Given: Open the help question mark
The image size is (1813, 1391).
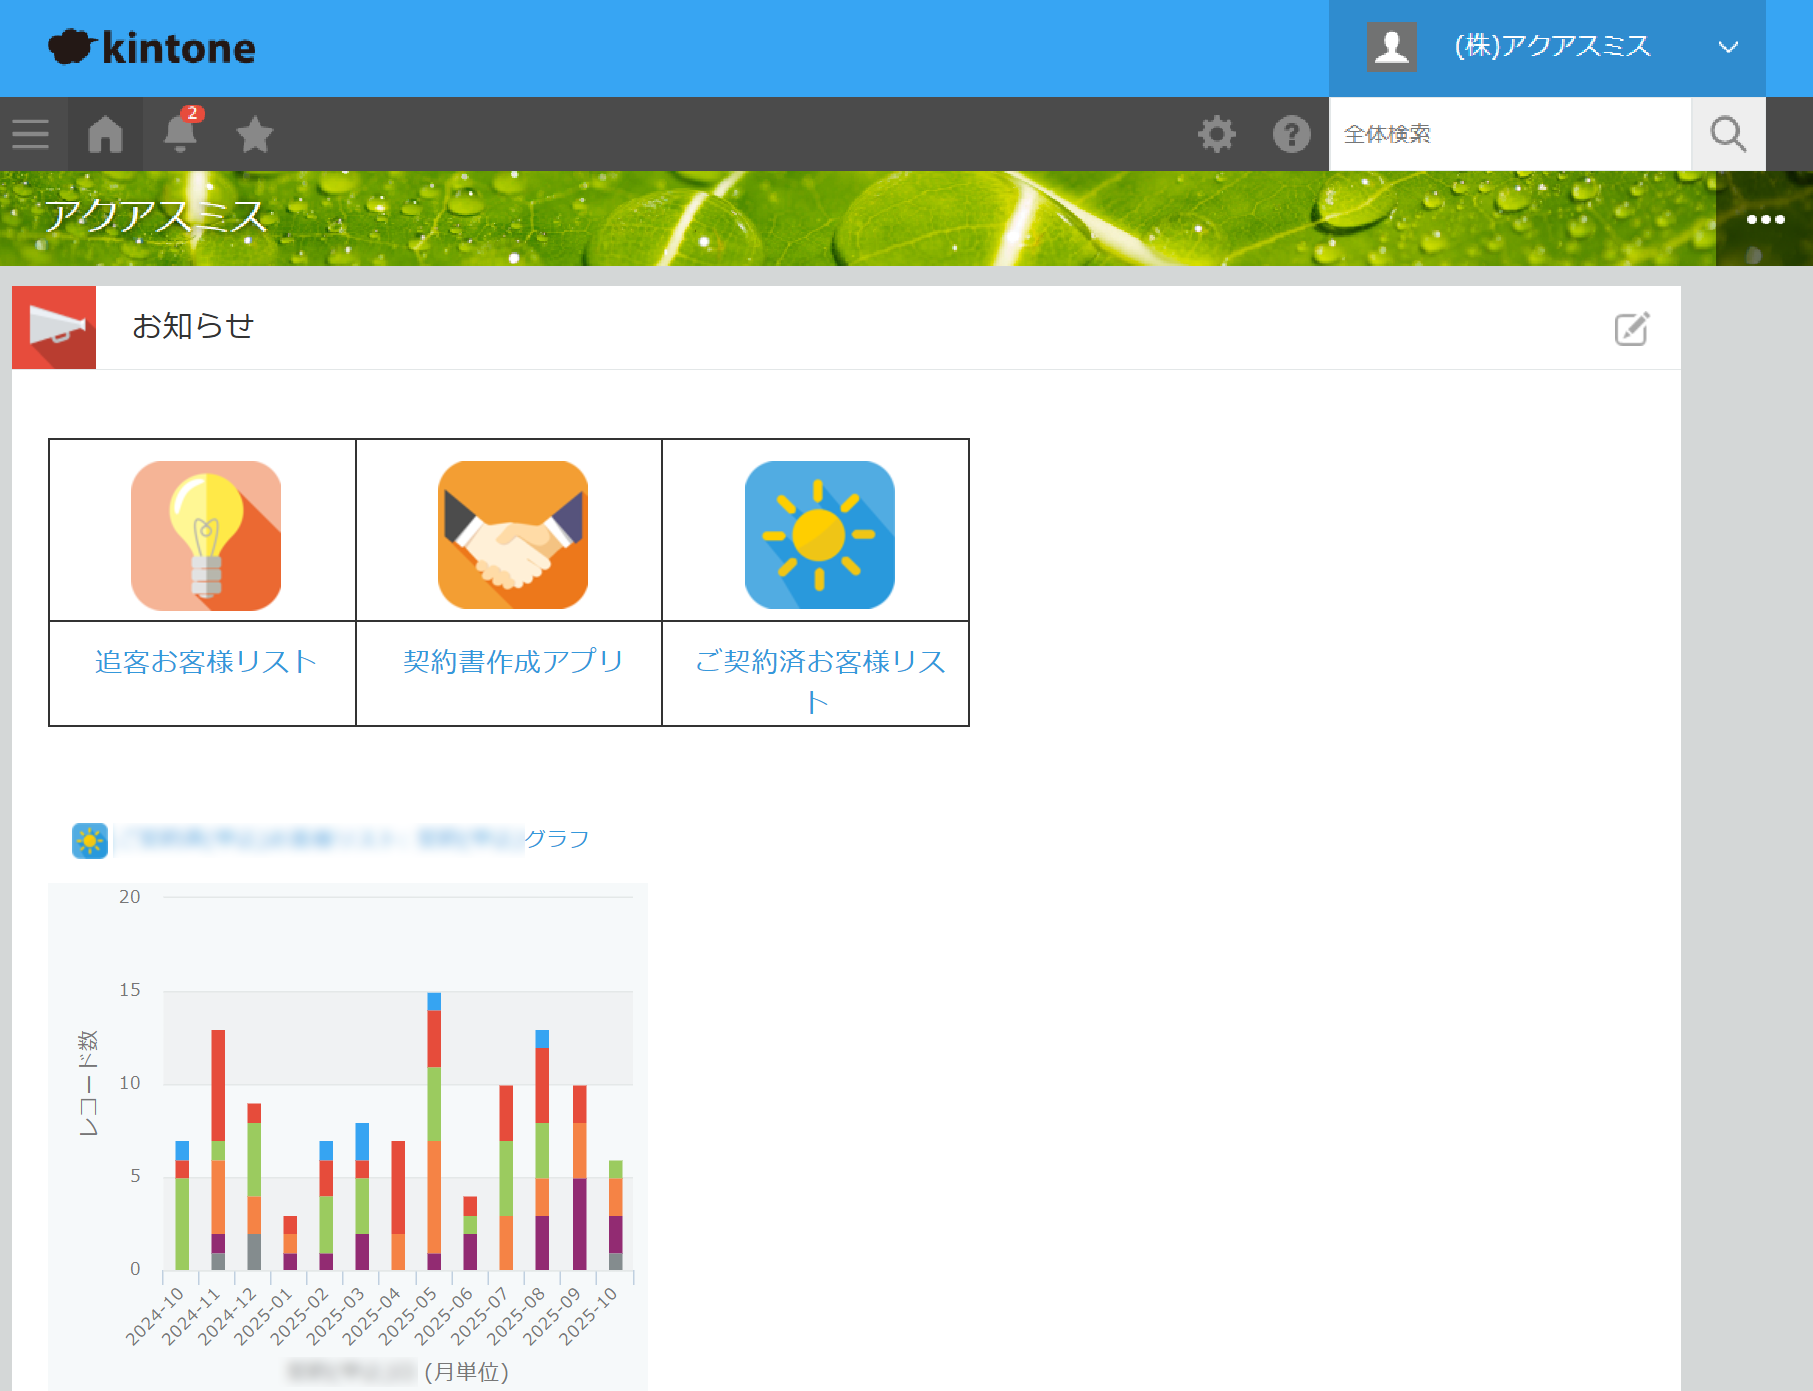Looking at the screenshot, I should point(1291,134).
